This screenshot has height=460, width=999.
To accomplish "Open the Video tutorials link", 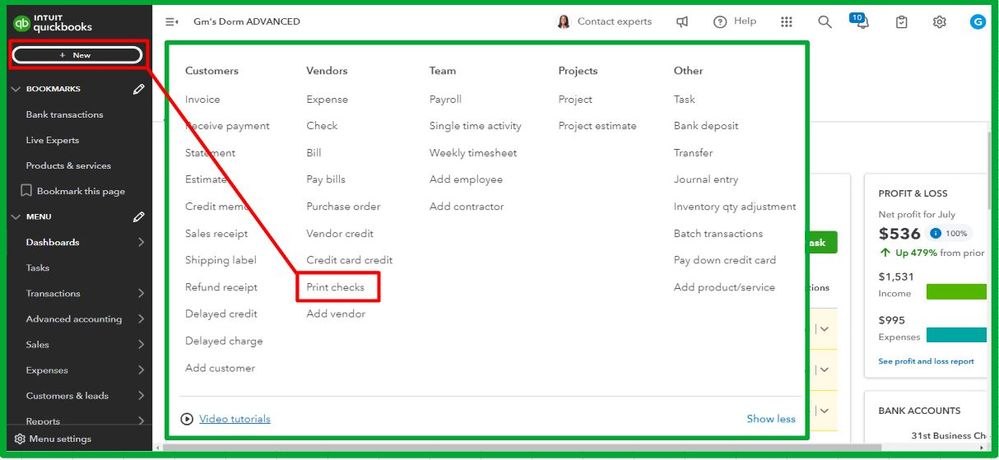I will point(234,419).
